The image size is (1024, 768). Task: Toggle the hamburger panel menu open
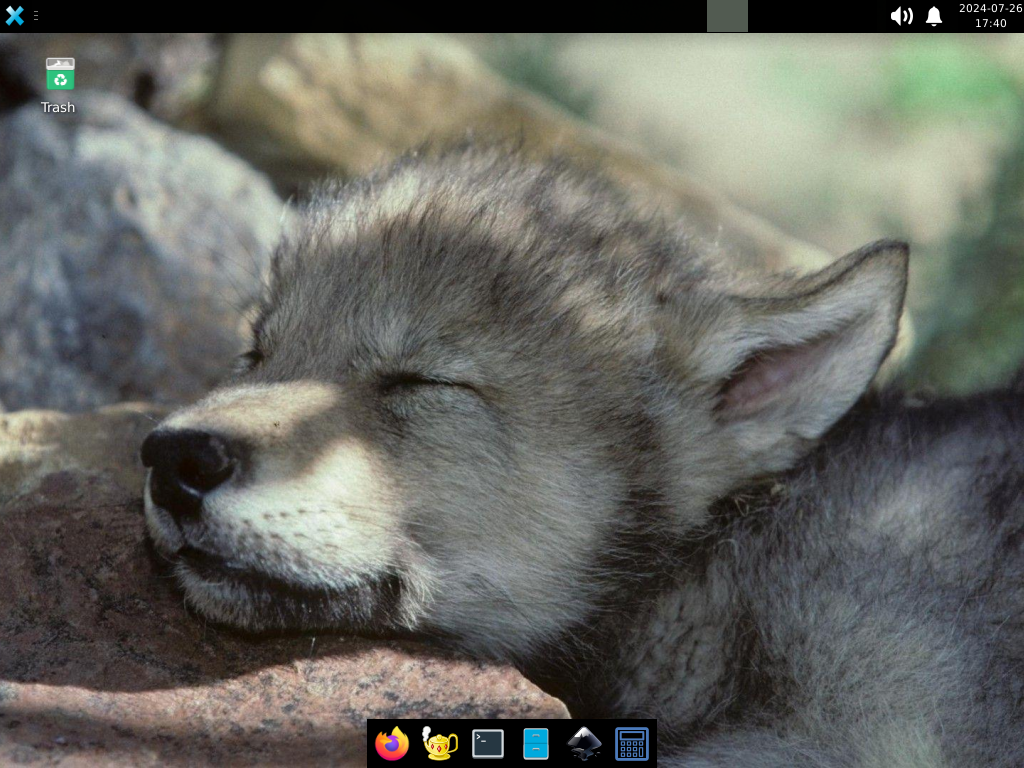click(x=36, y=15)
